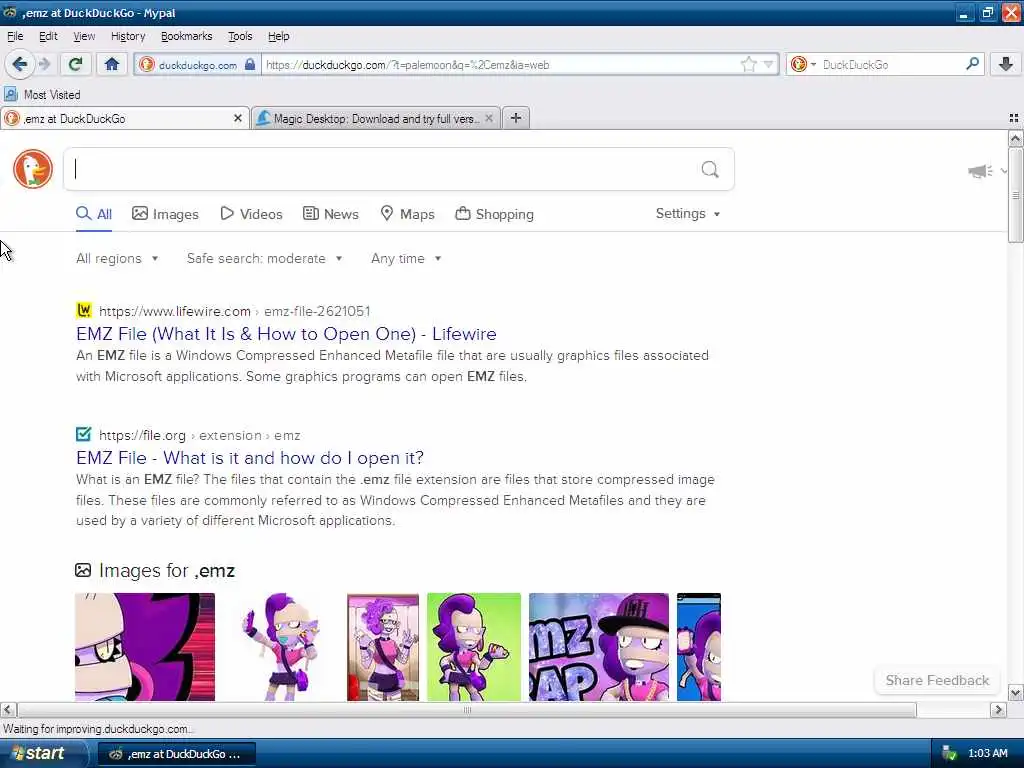
Task: Open the purple close-up face image thumbnail
Action: [145, 647]
